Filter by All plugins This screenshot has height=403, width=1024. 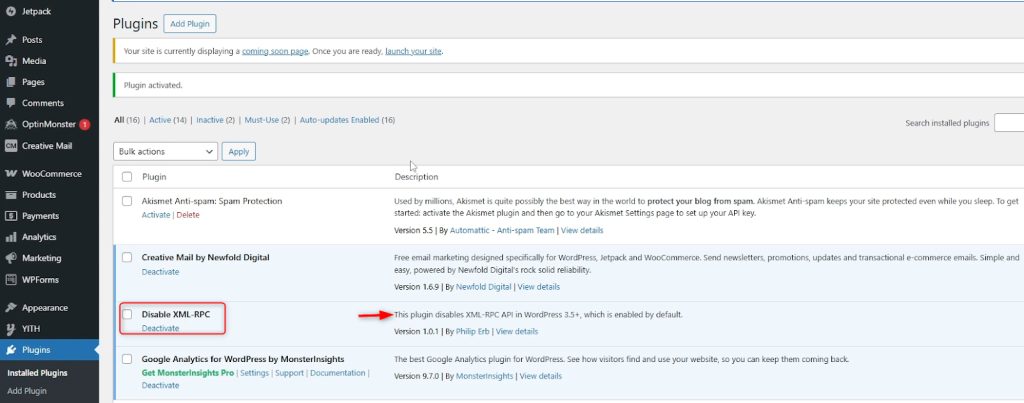click(x=119, y=120)
